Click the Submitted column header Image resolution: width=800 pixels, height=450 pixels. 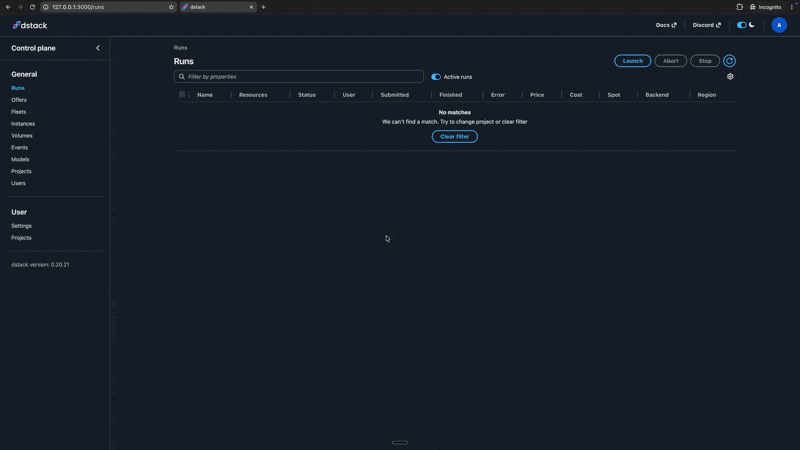[394, 95]
